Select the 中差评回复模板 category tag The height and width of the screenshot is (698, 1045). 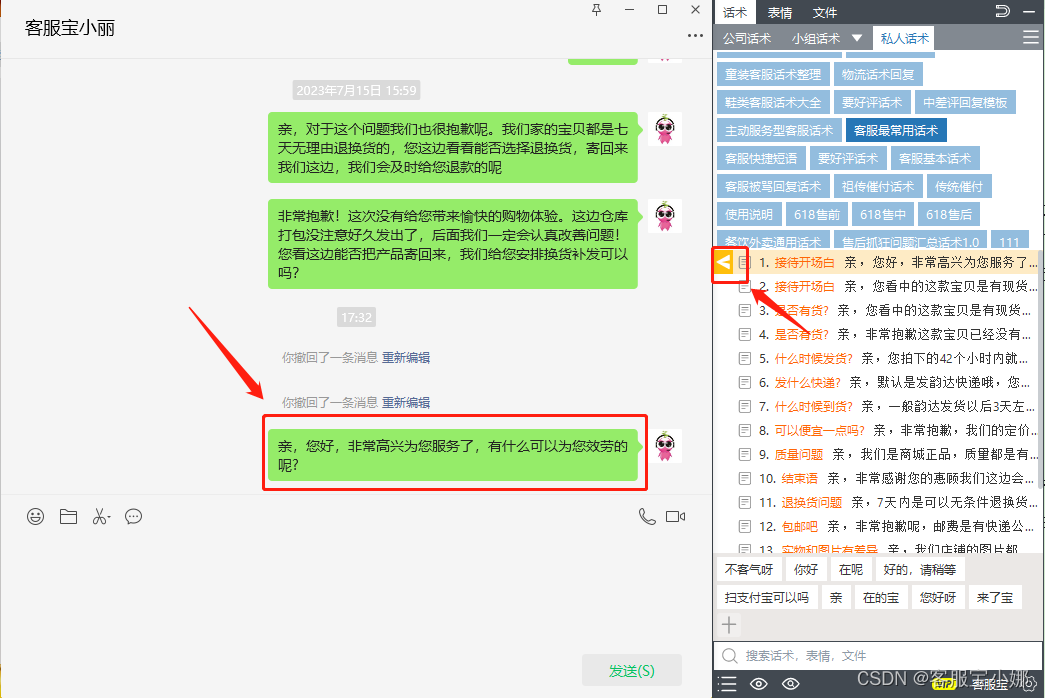[x=965, y=103]
